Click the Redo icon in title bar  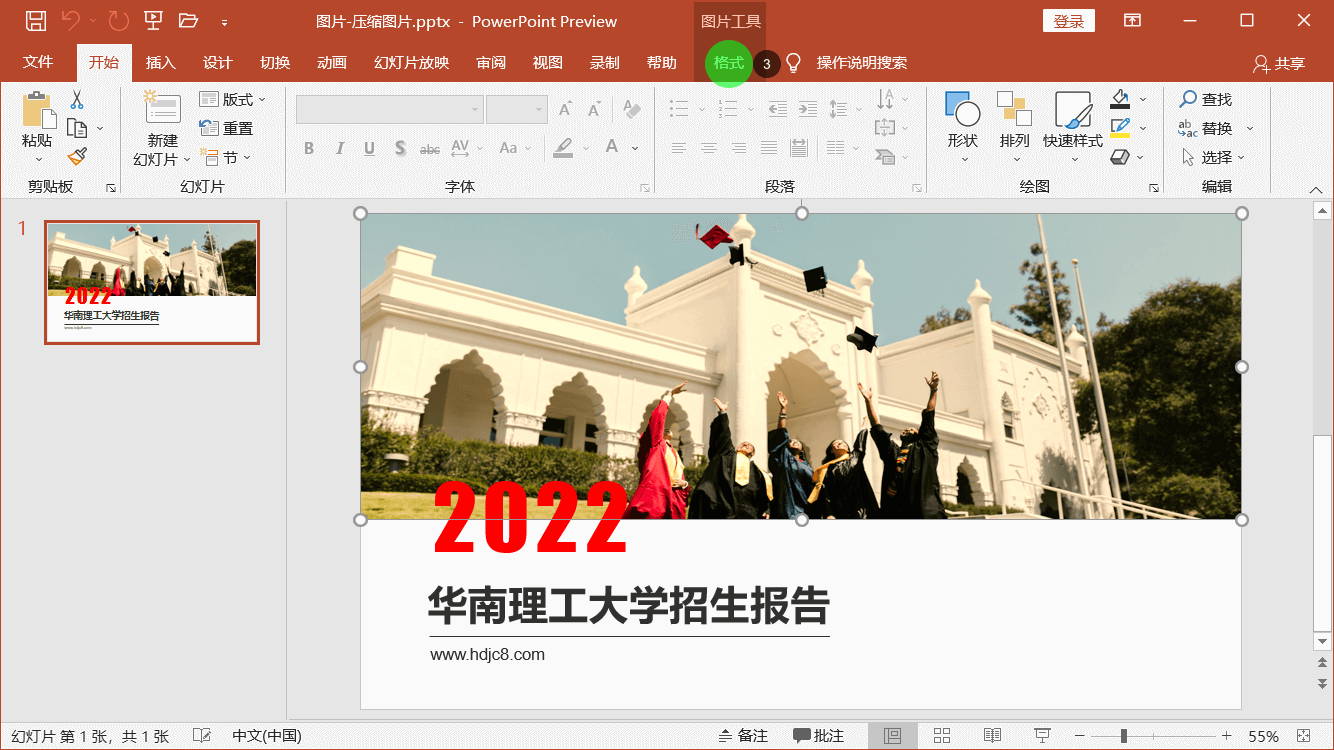pyautogui.click(x=118, y=20)
